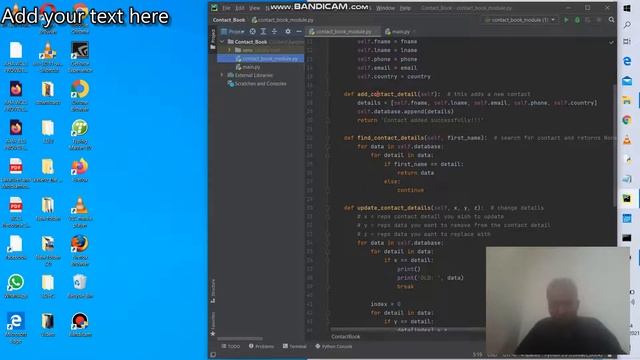The height and width of the screenshot is (360, 640).
Task: Select contact_book_module.py in project tree
Action: point(261,58)
